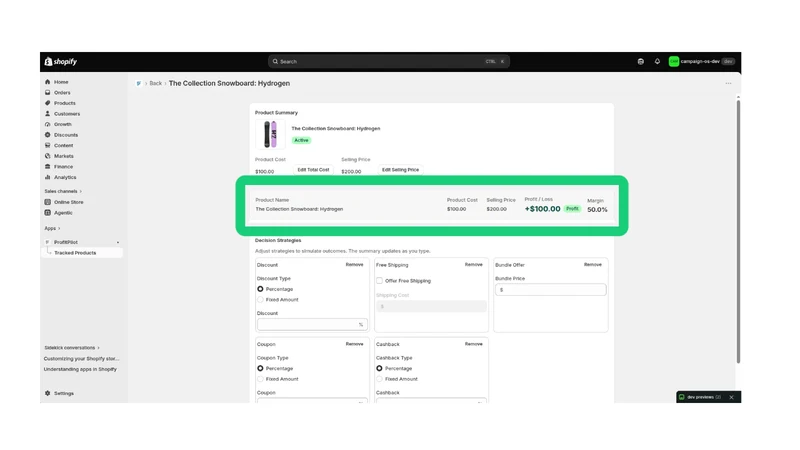Expand the Apps section chevron
Screen dimensions: 800x450
click(x=59, y=229)
